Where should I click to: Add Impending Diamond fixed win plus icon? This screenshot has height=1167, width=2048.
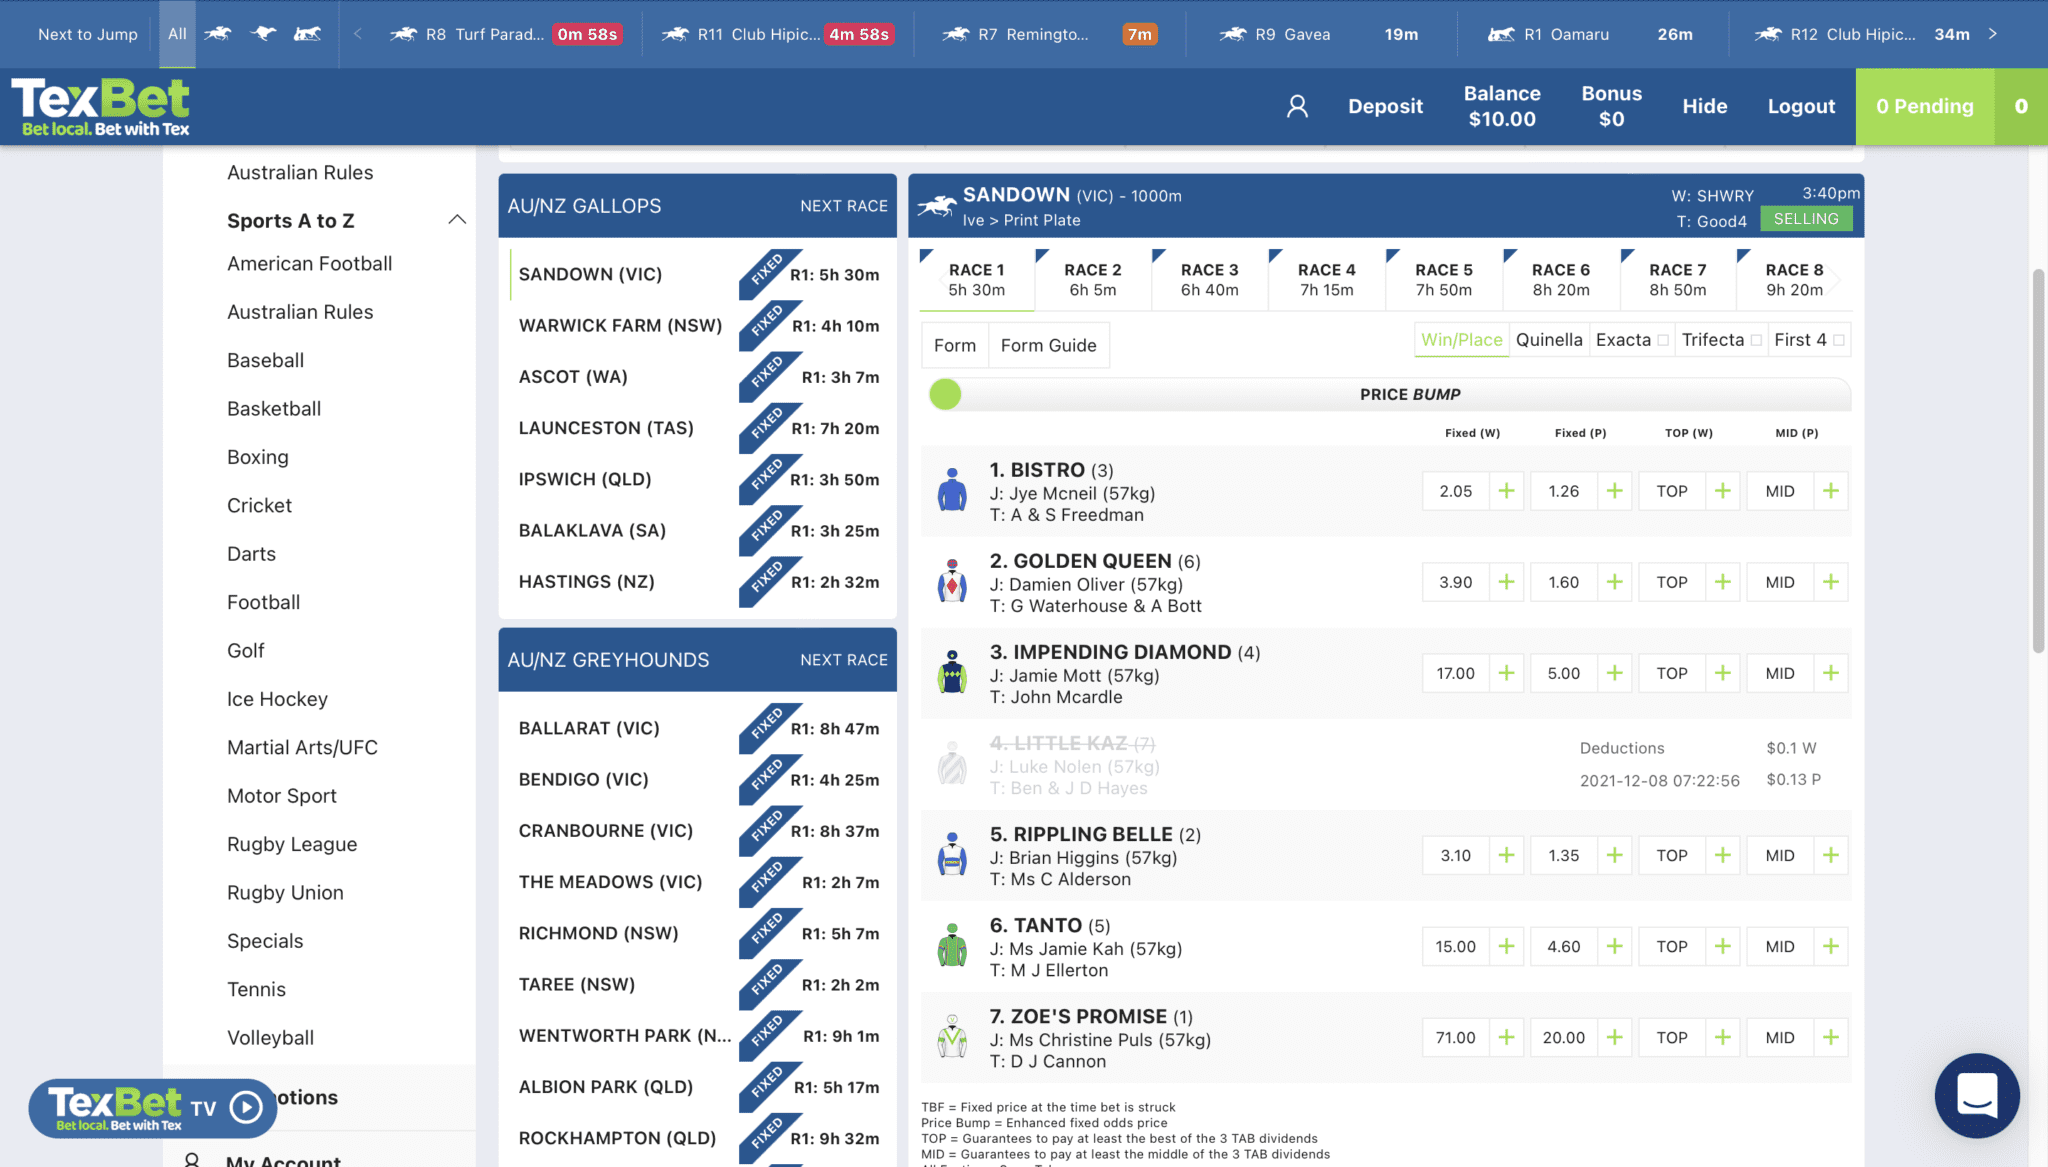(1506, 673)
